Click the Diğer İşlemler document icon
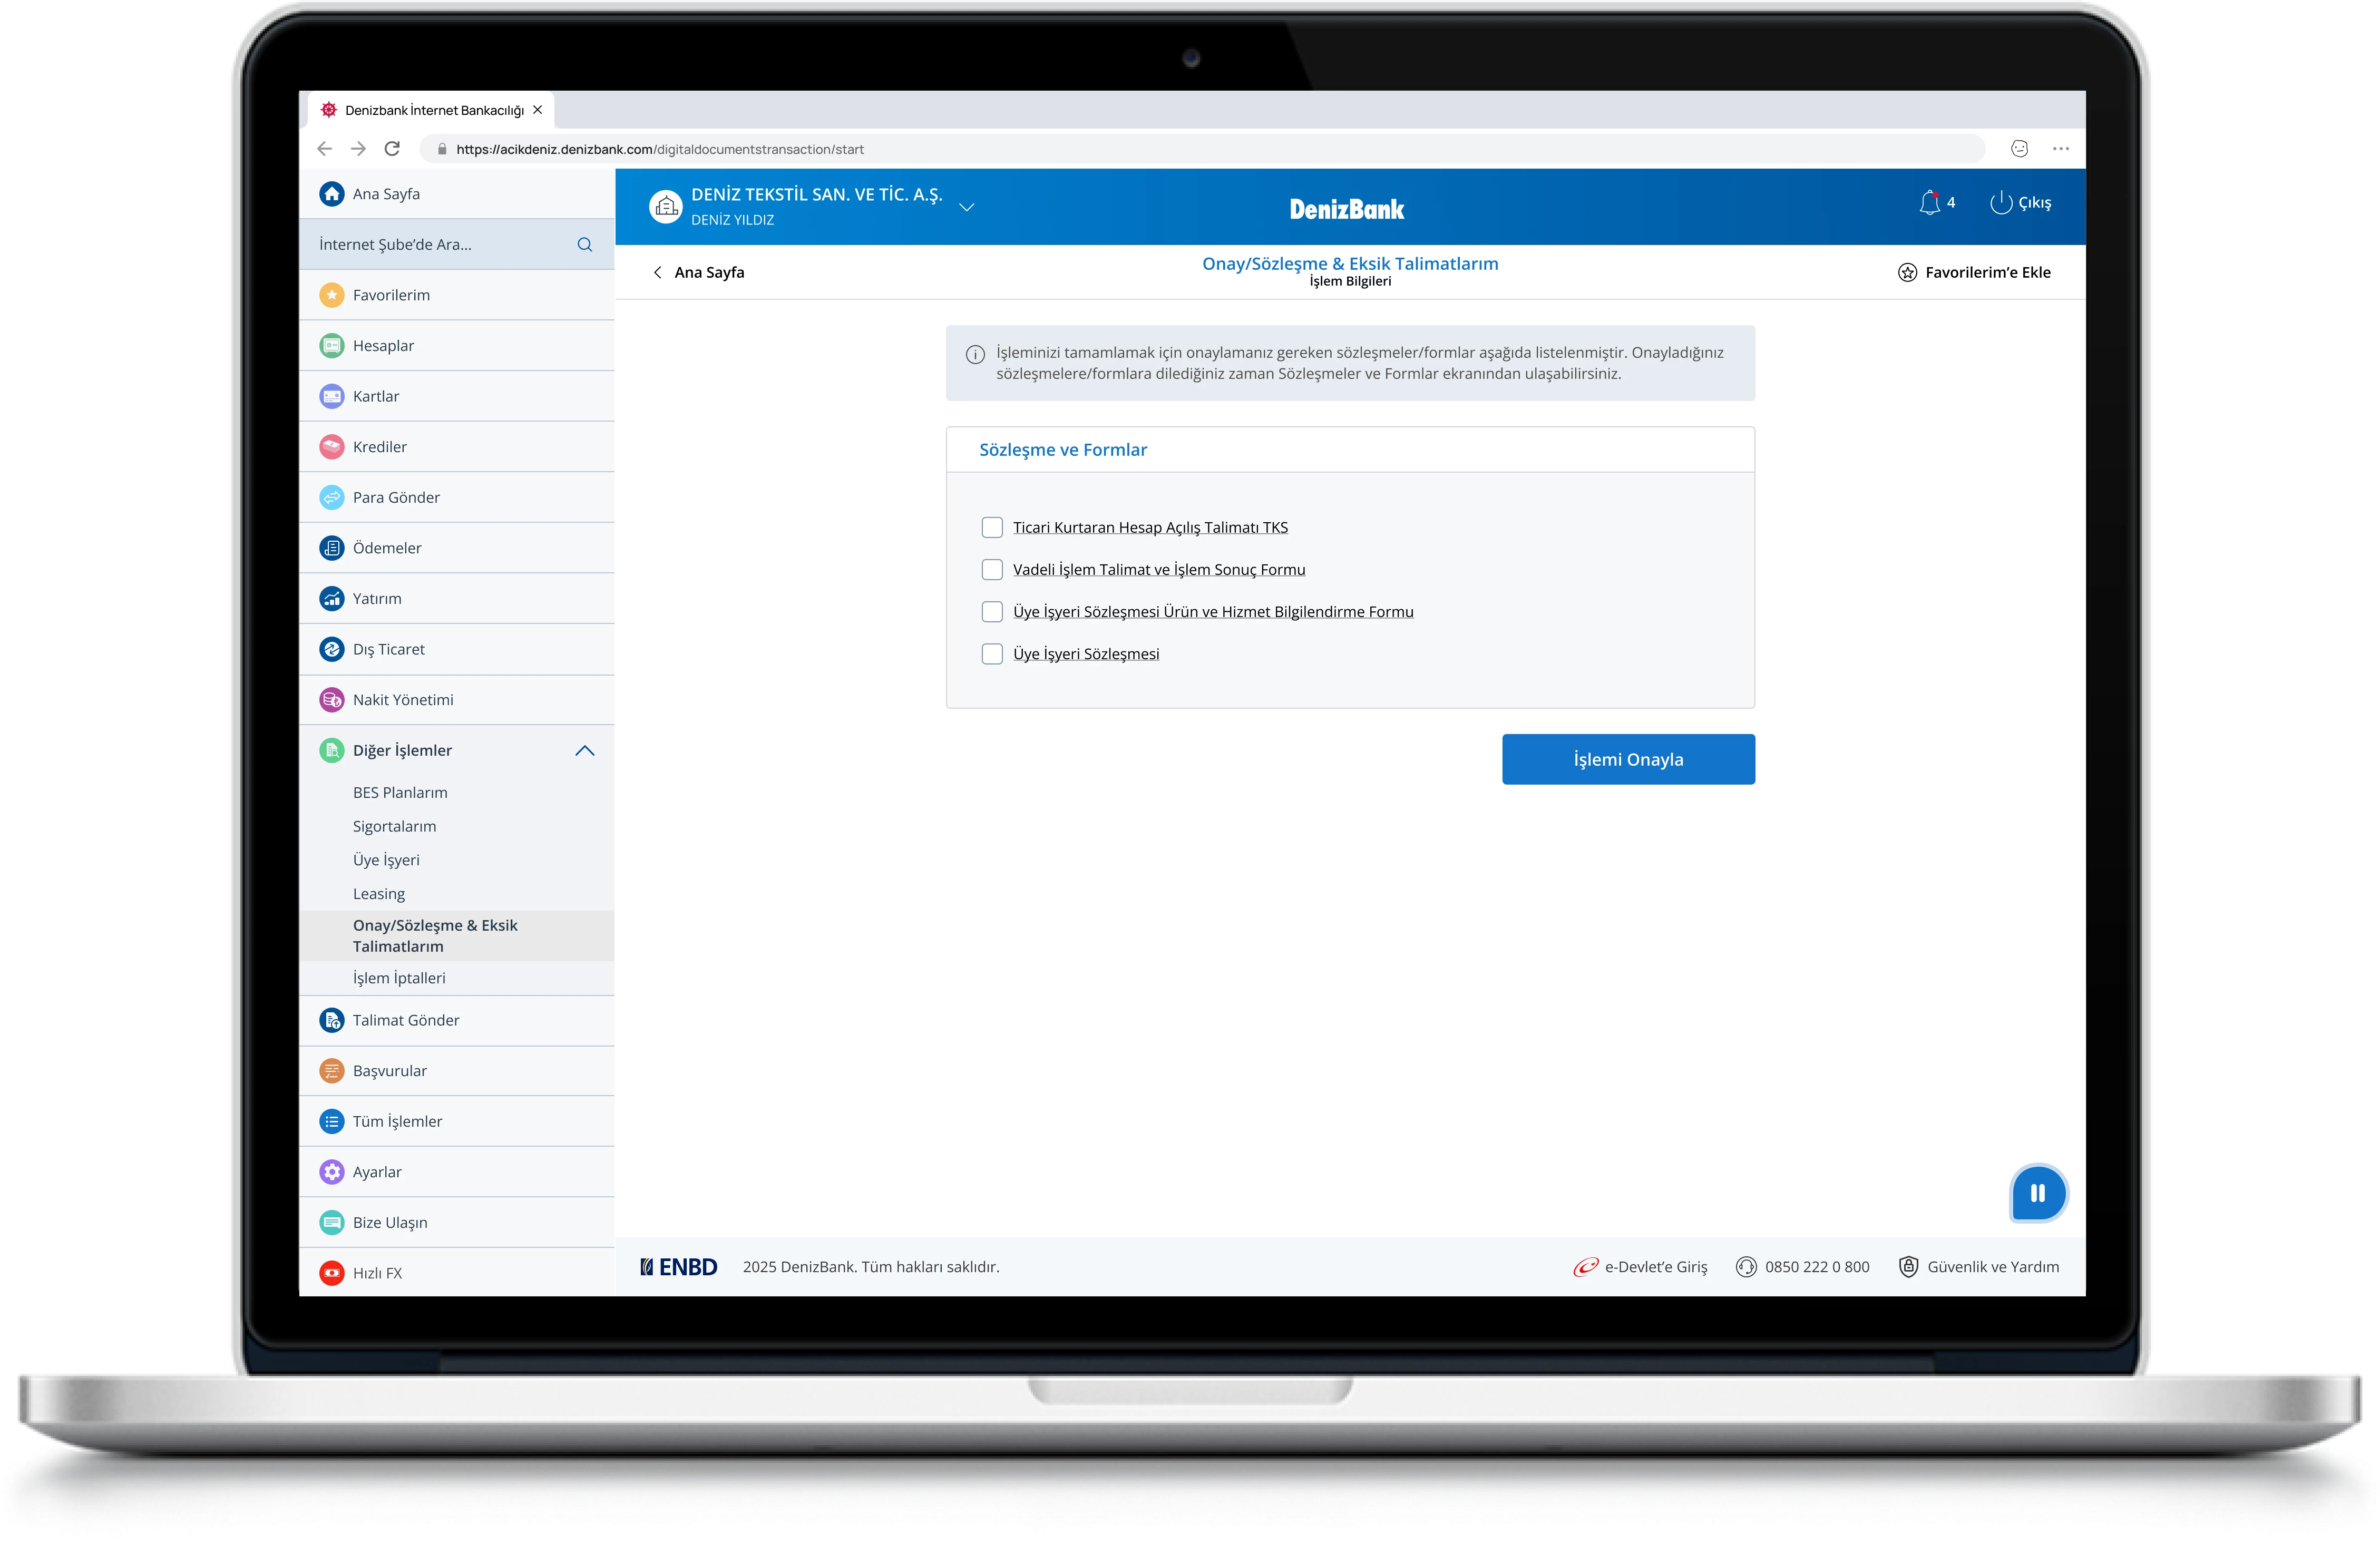 (332, 750)
